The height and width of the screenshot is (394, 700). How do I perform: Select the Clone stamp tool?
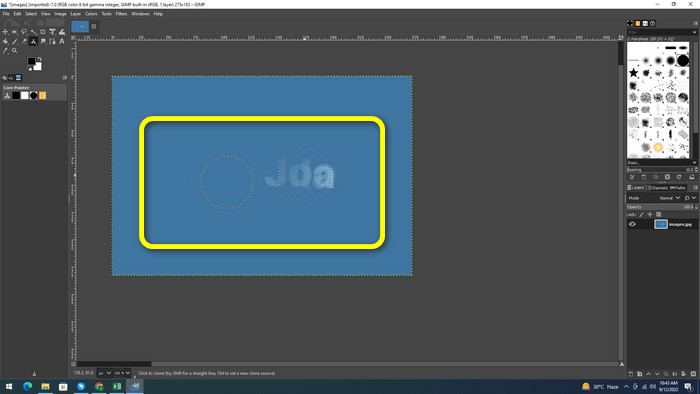tap(33, 41)
